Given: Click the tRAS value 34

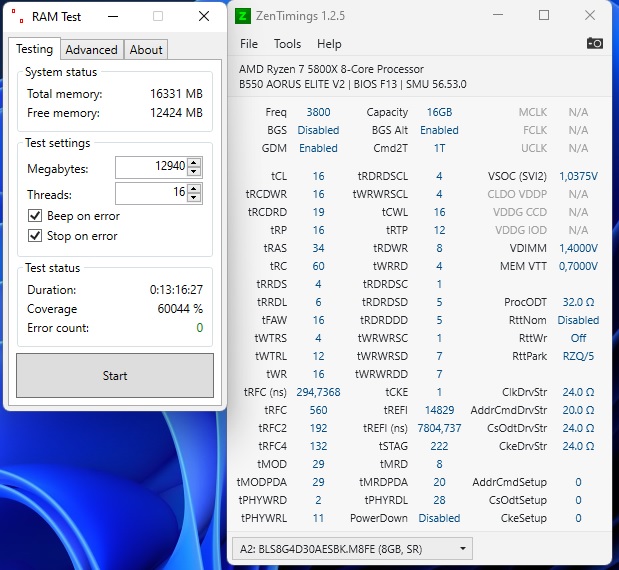Looking at the screenshot, I should tap(318, 248).
